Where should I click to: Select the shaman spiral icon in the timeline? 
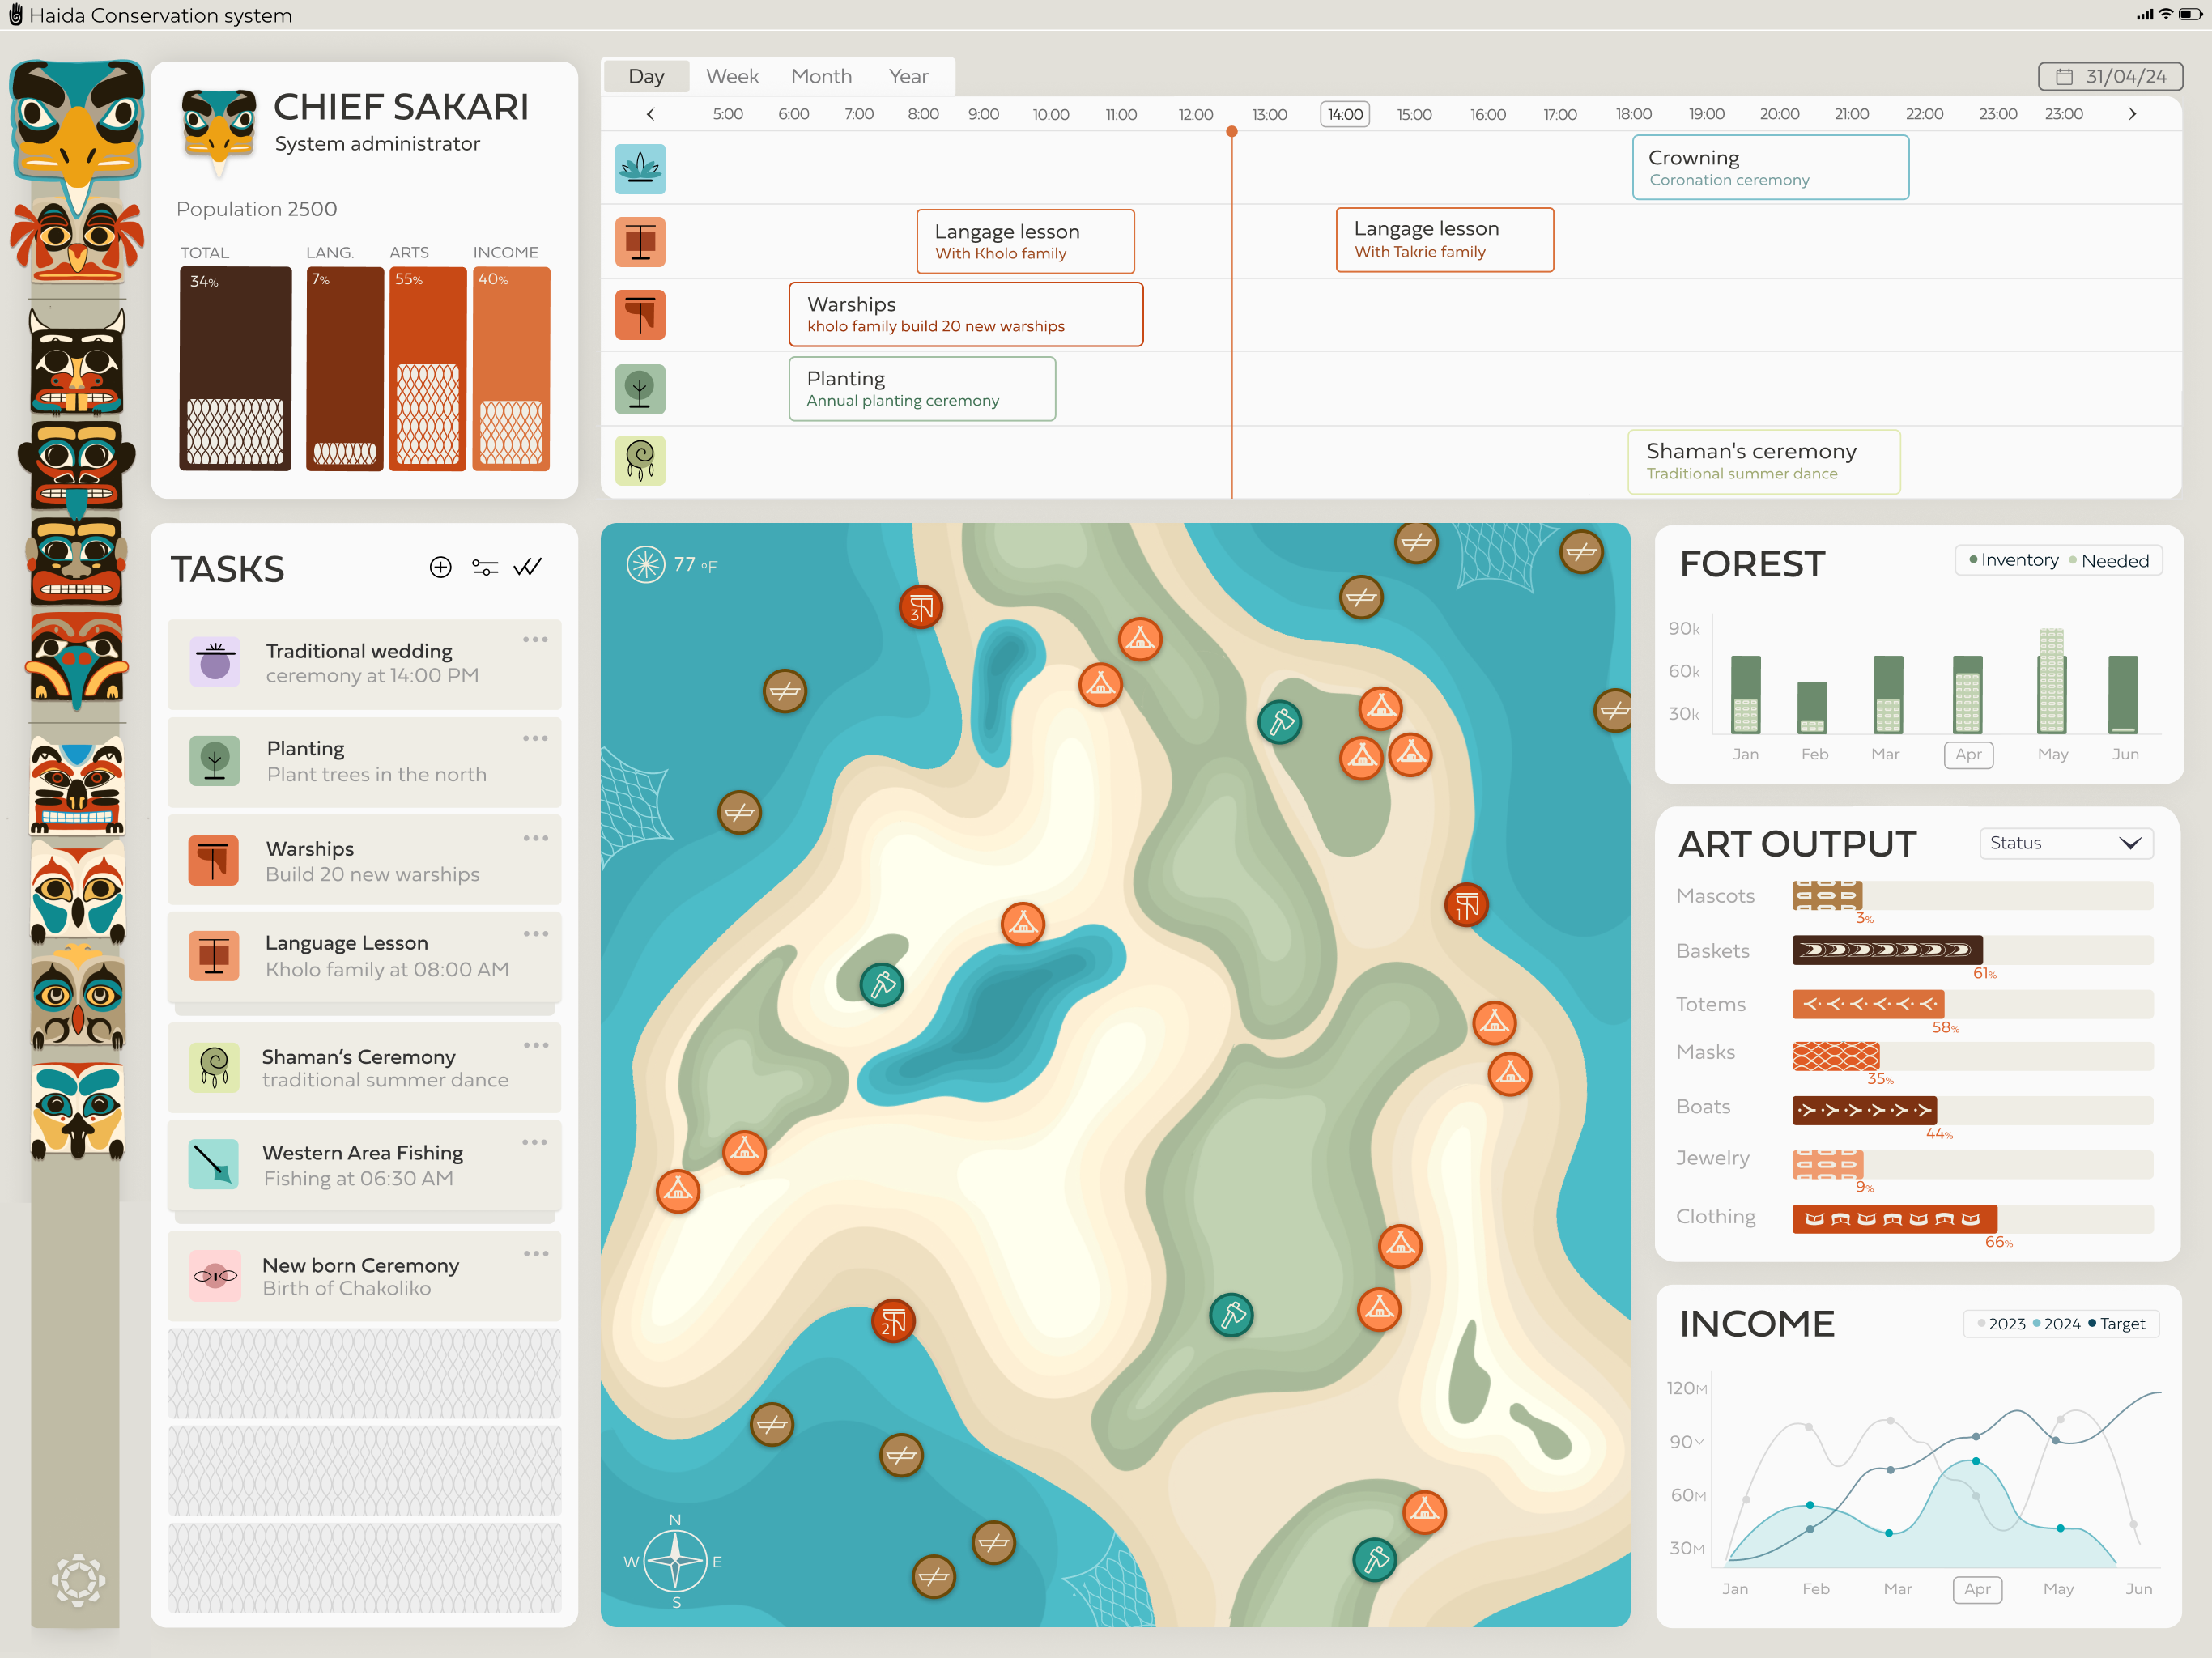640,461
